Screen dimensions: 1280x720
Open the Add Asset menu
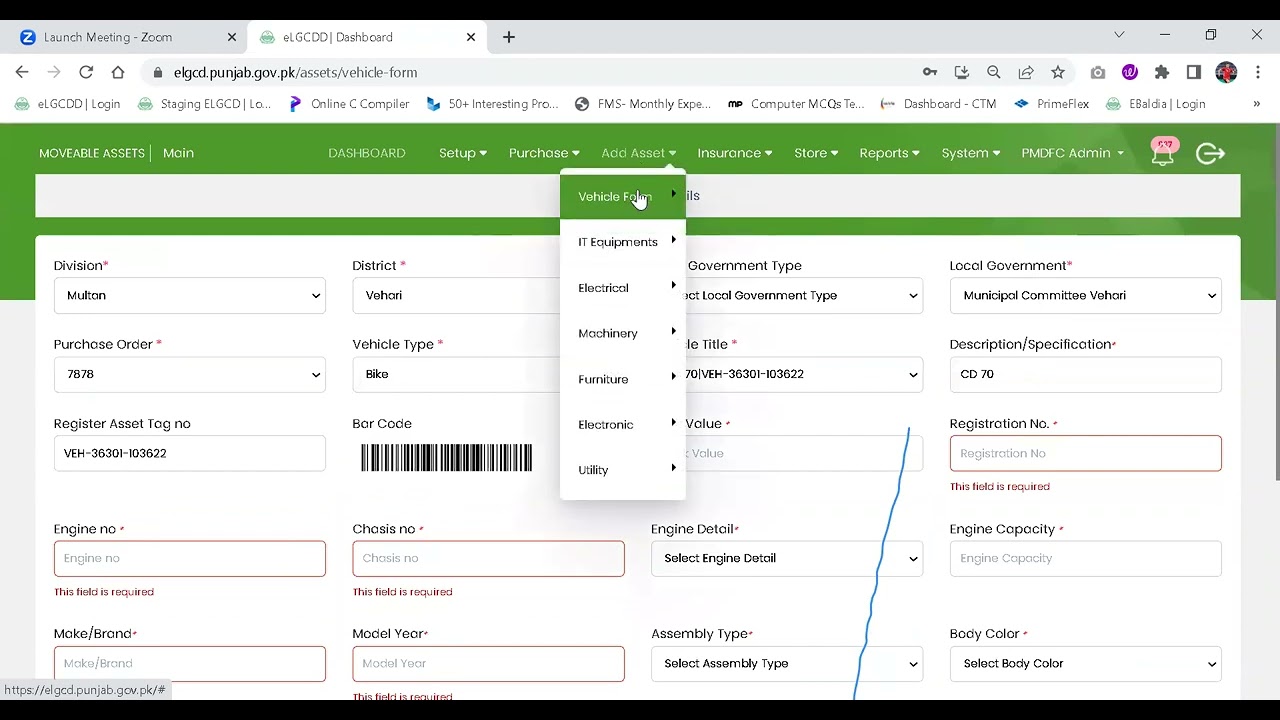(x=638, y=153)
